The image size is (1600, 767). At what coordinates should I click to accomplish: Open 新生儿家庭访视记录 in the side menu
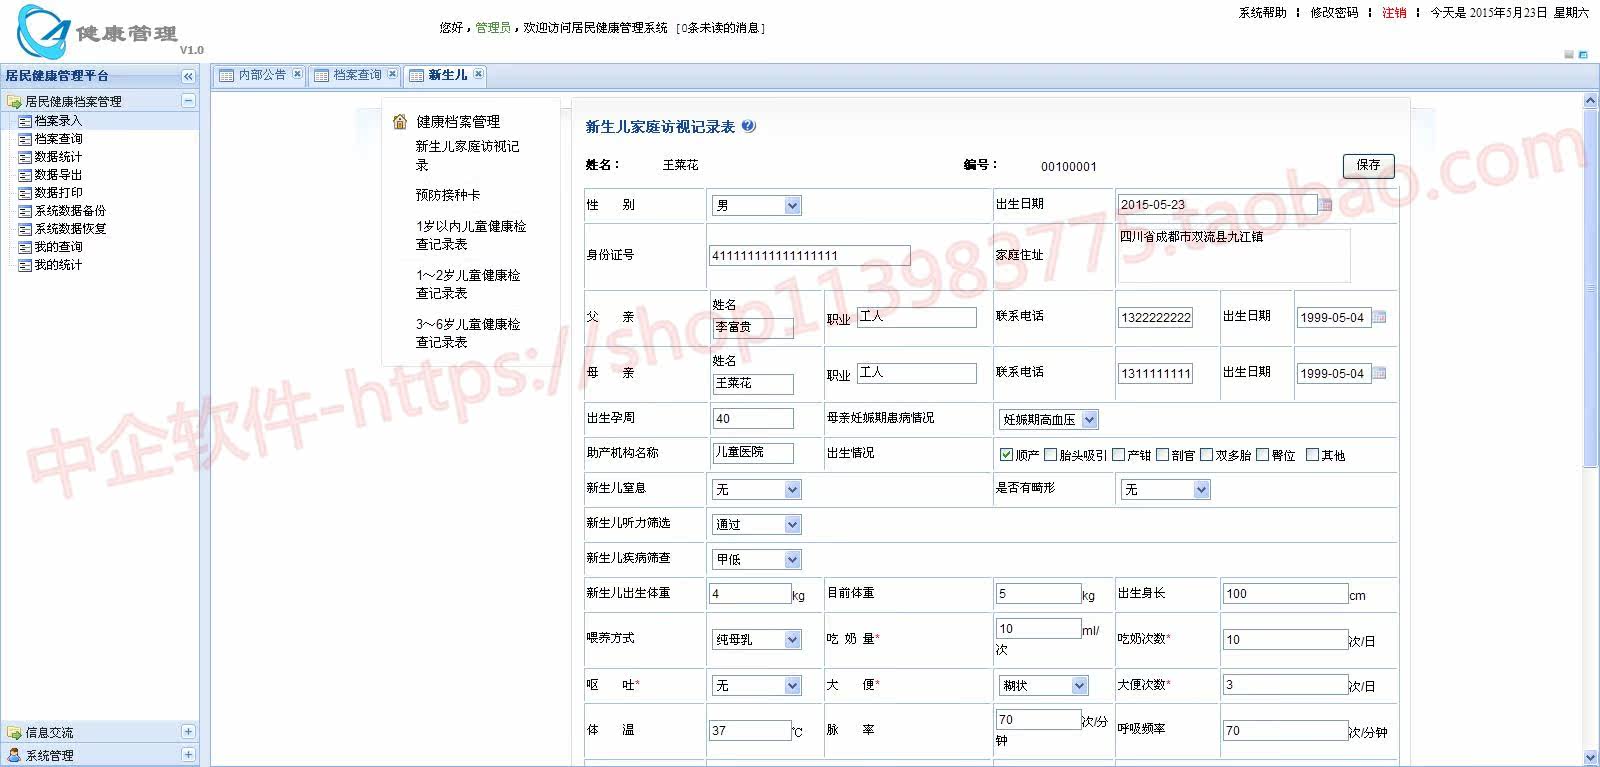click(x=467, y=156)
